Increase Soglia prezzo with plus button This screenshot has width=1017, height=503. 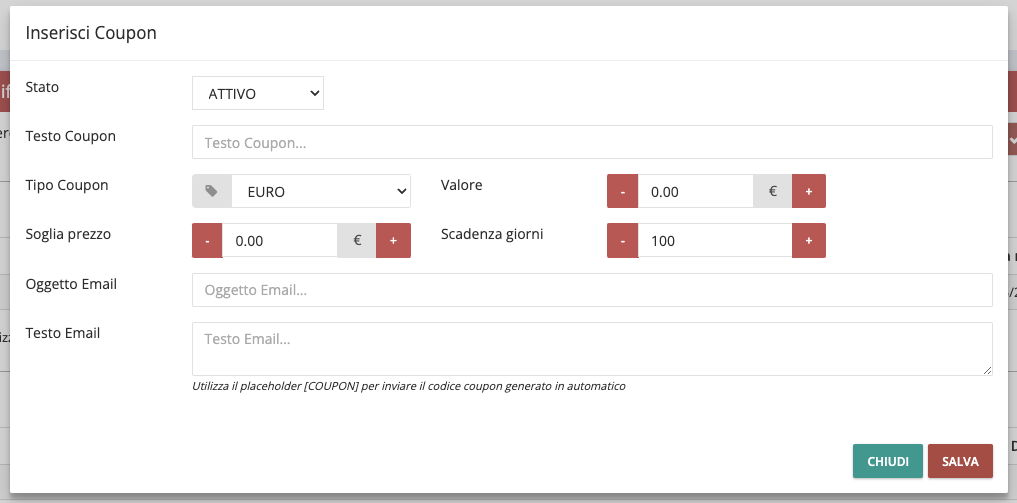[x=393, y=241]
